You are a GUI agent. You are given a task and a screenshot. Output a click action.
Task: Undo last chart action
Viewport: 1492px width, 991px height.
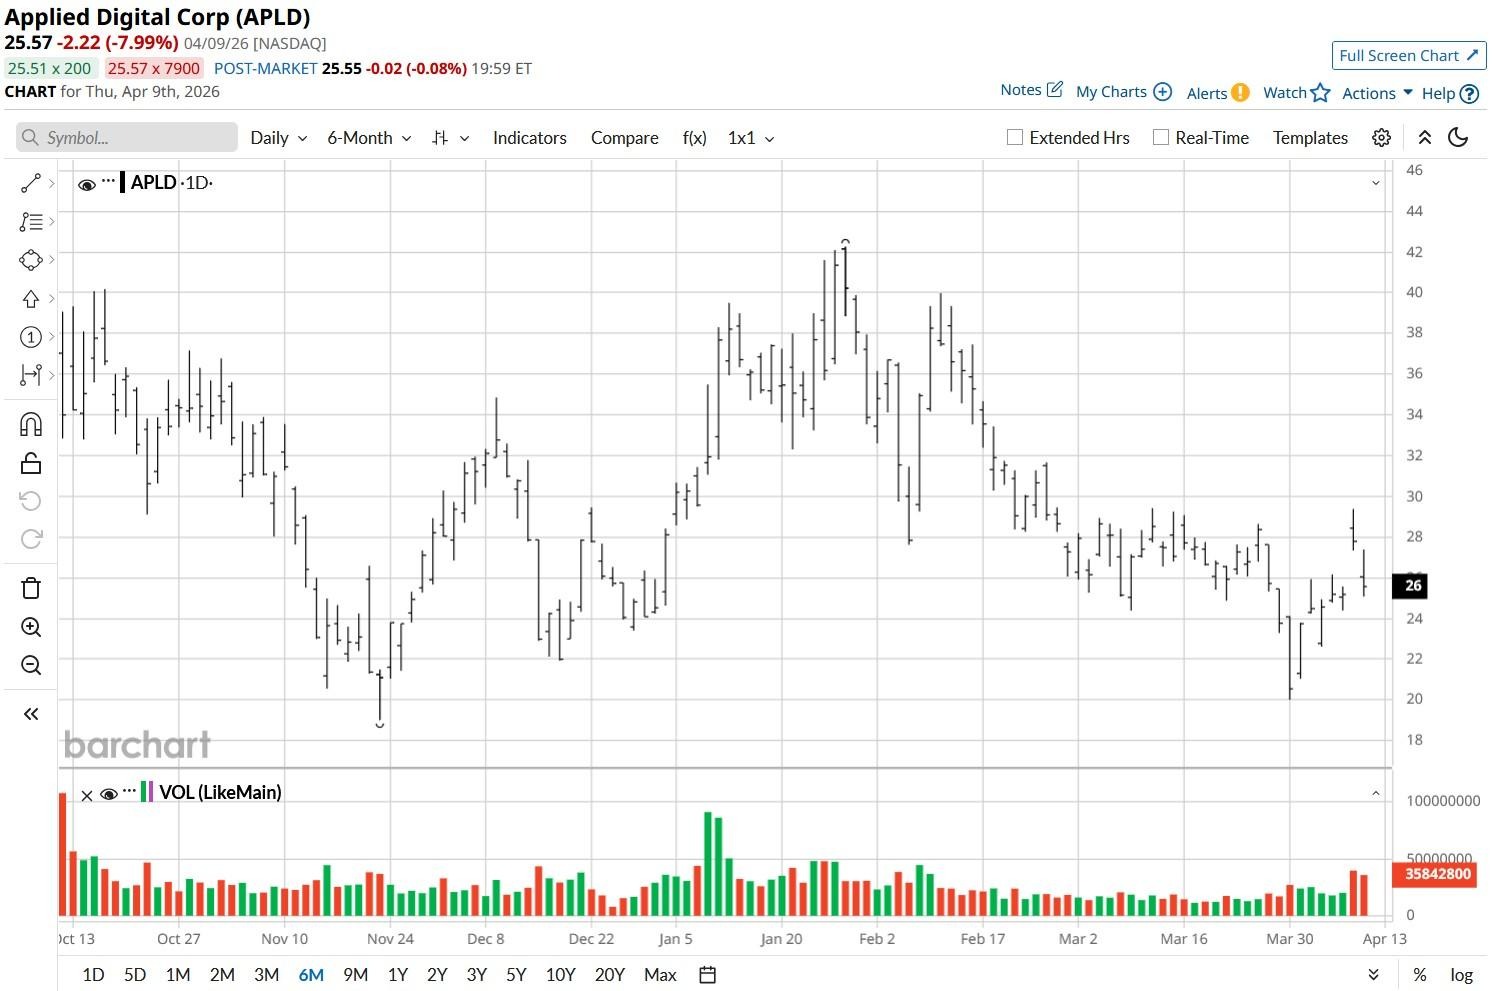pyautogui.click(x=31, y=501)
